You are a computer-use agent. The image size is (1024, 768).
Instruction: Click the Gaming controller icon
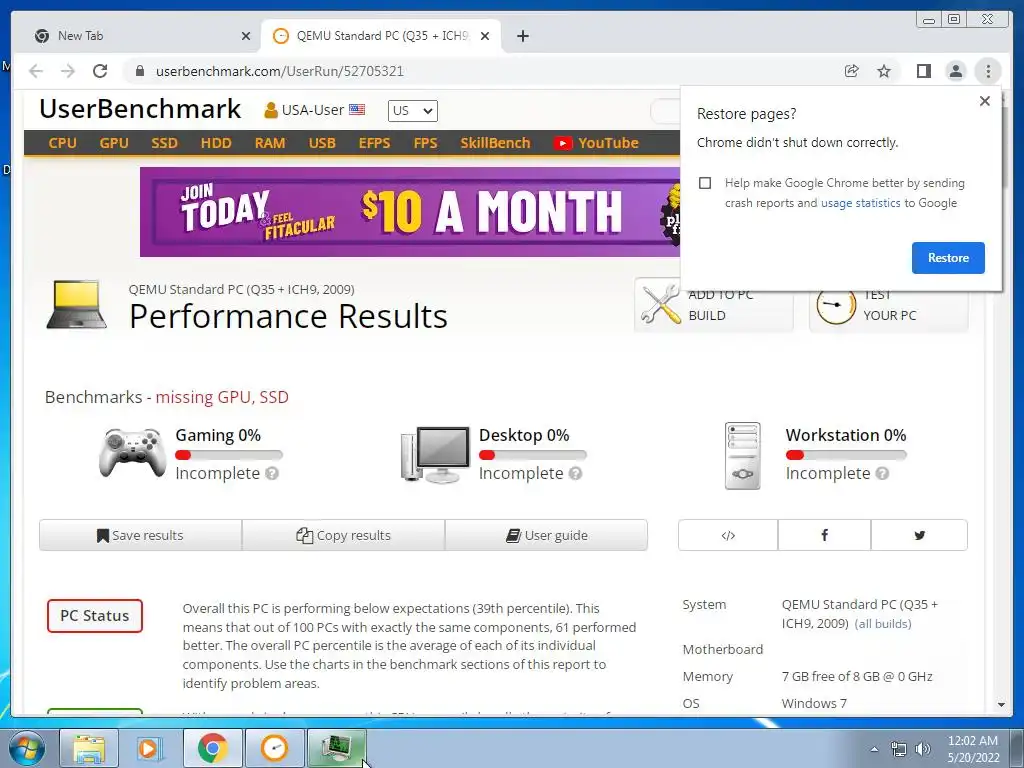[x=133, y=453]
